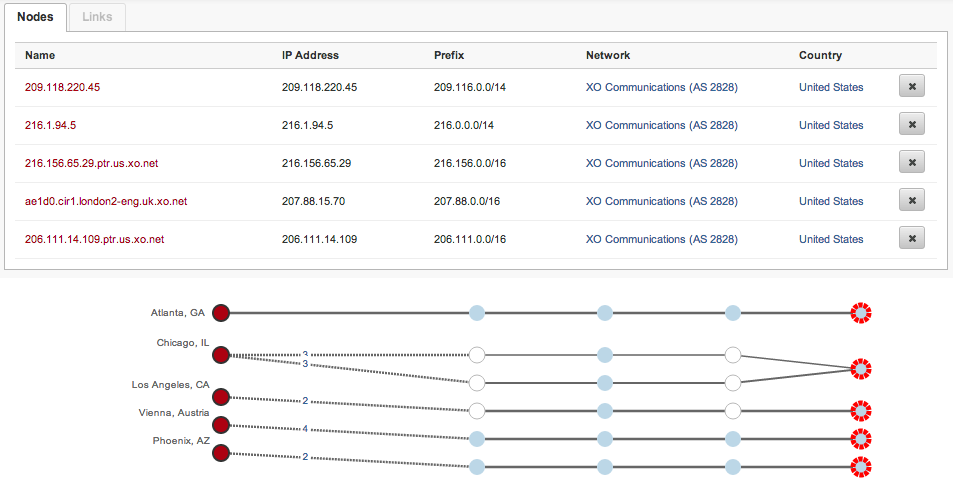Delete the london2-eng.uk.xo.net node
The image size is (953, 502).
[x=911, y=201]
